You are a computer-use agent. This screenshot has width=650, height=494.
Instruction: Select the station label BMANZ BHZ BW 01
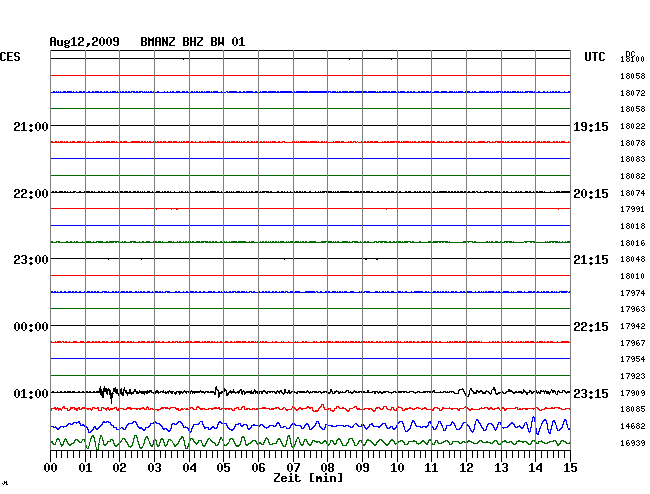point(193,42)
